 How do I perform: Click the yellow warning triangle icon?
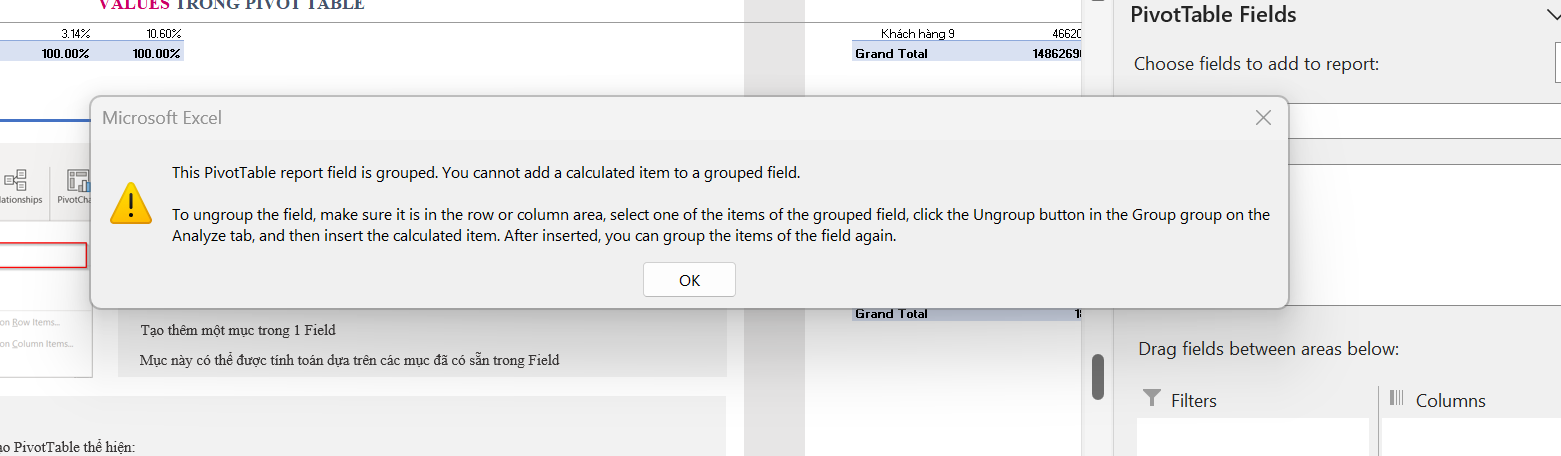point(131,202)
